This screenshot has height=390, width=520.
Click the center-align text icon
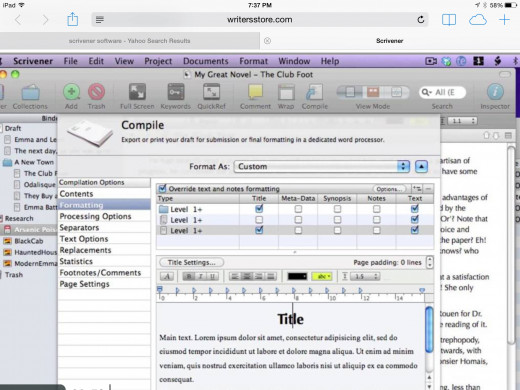(247, 276)
